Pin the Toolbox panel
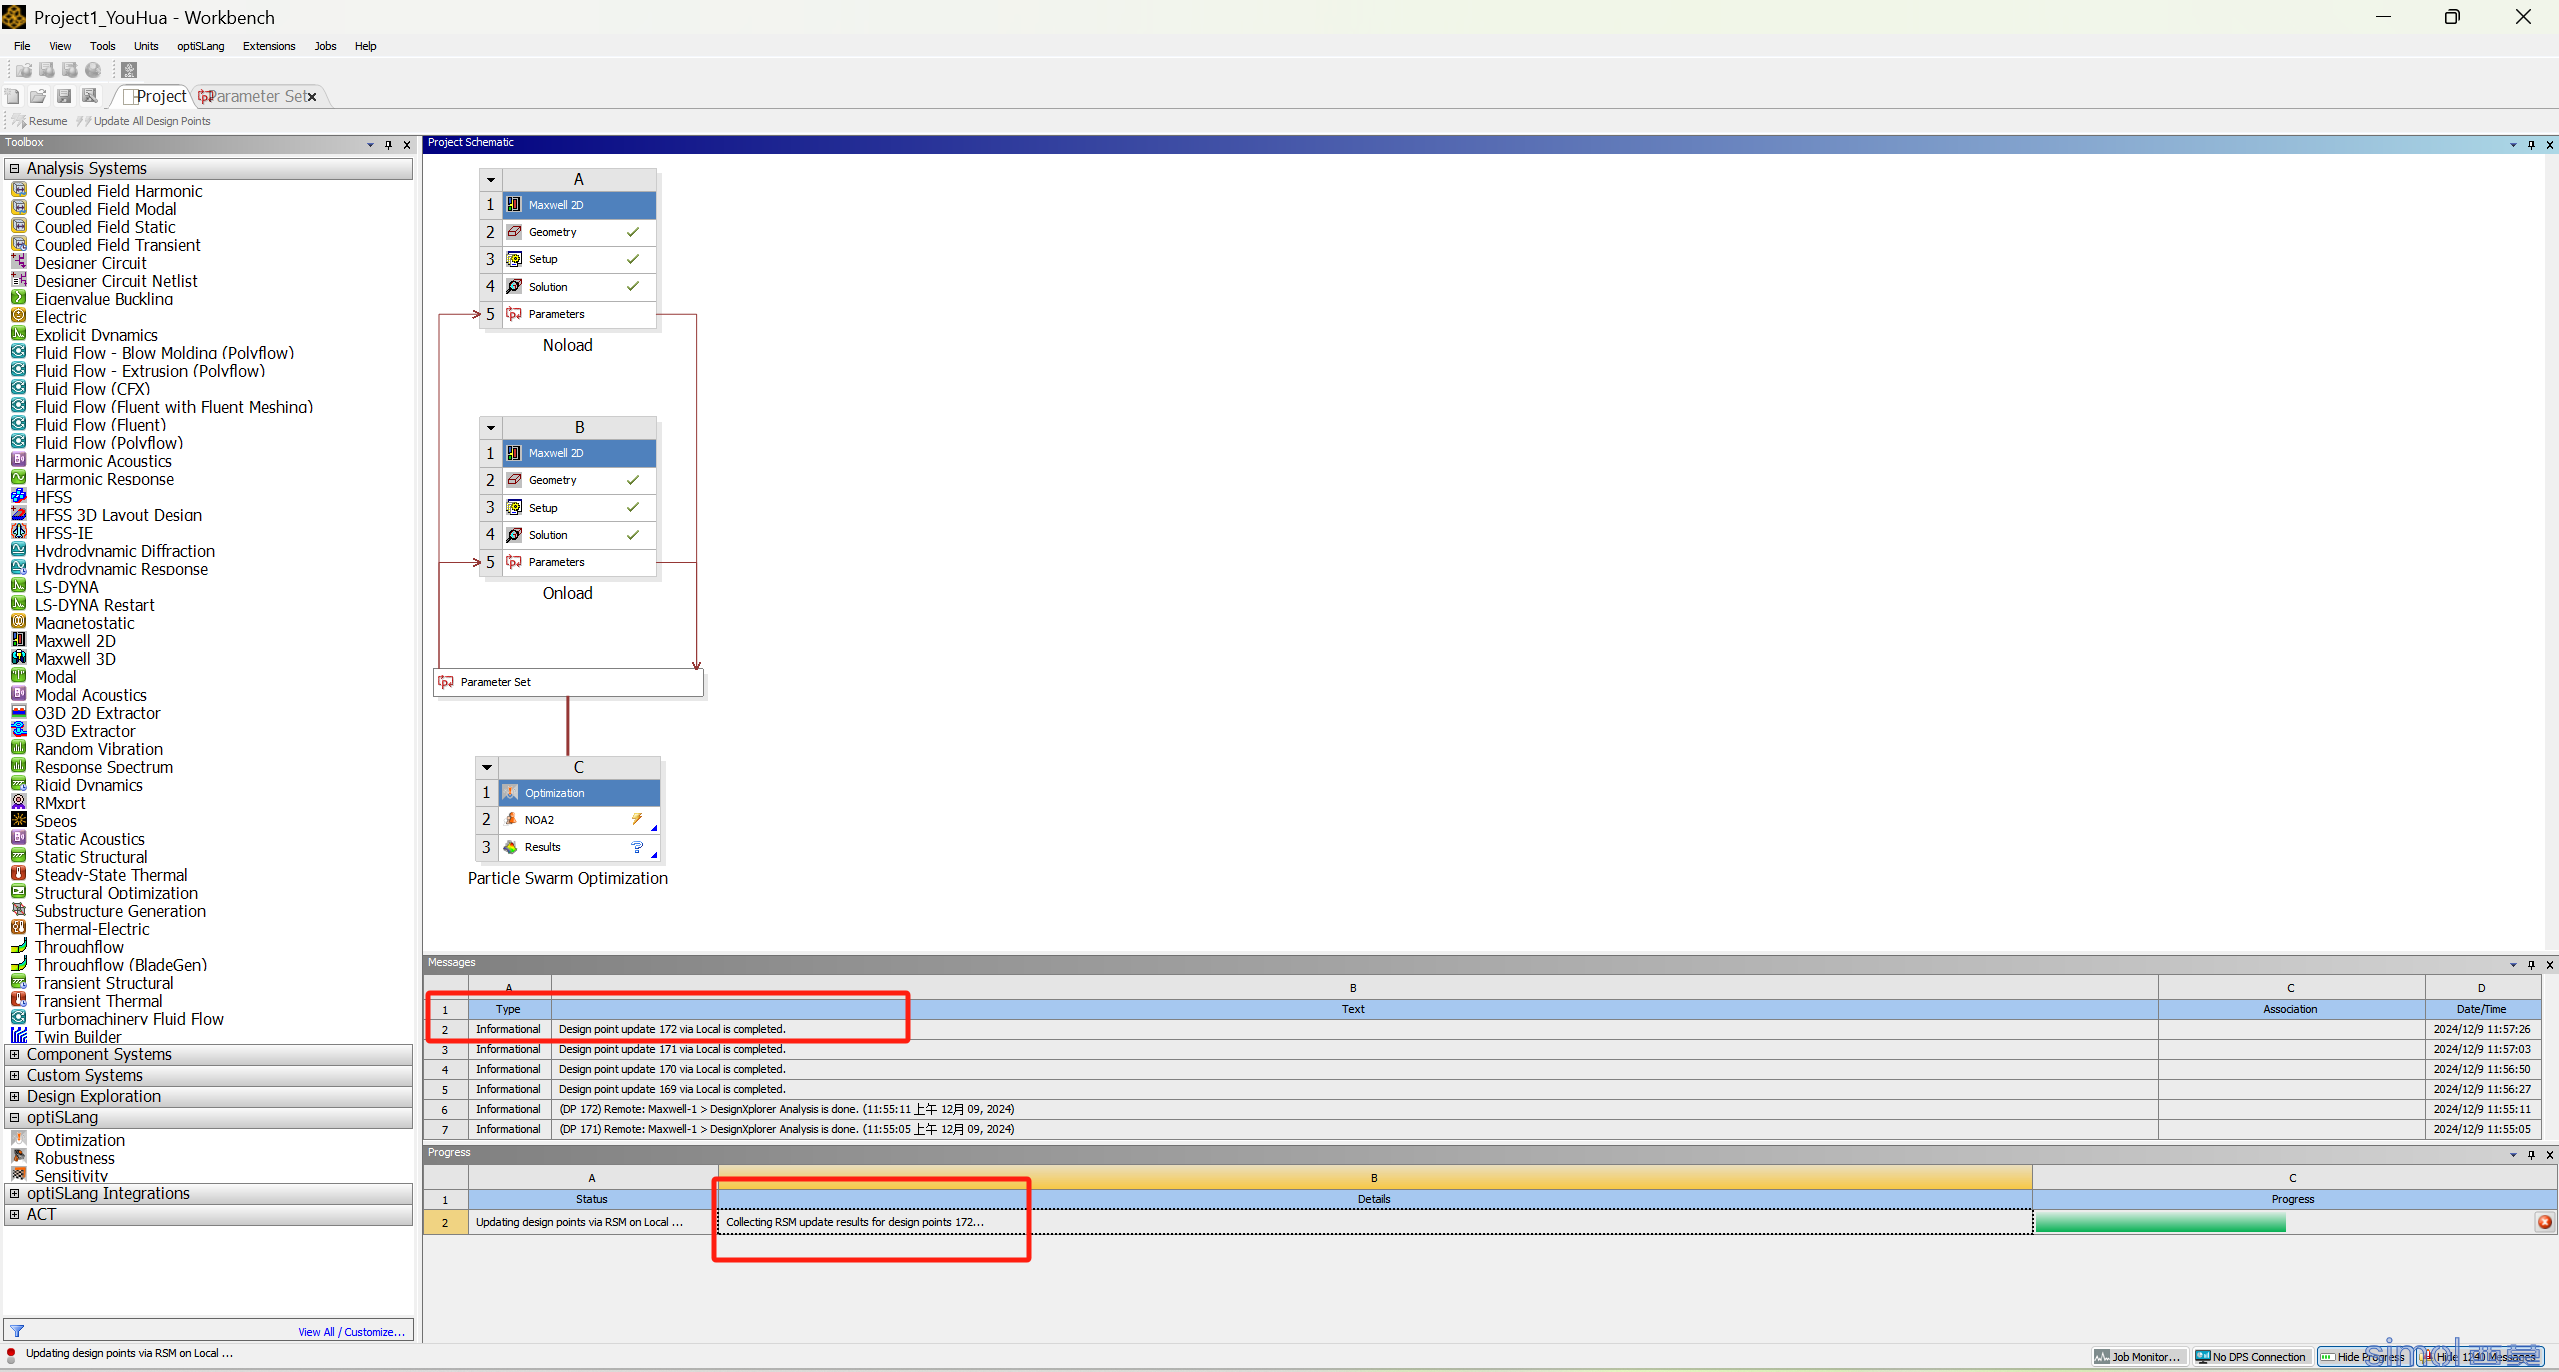This screenshot has height=1372, width=2559. [x=388, y=145]
